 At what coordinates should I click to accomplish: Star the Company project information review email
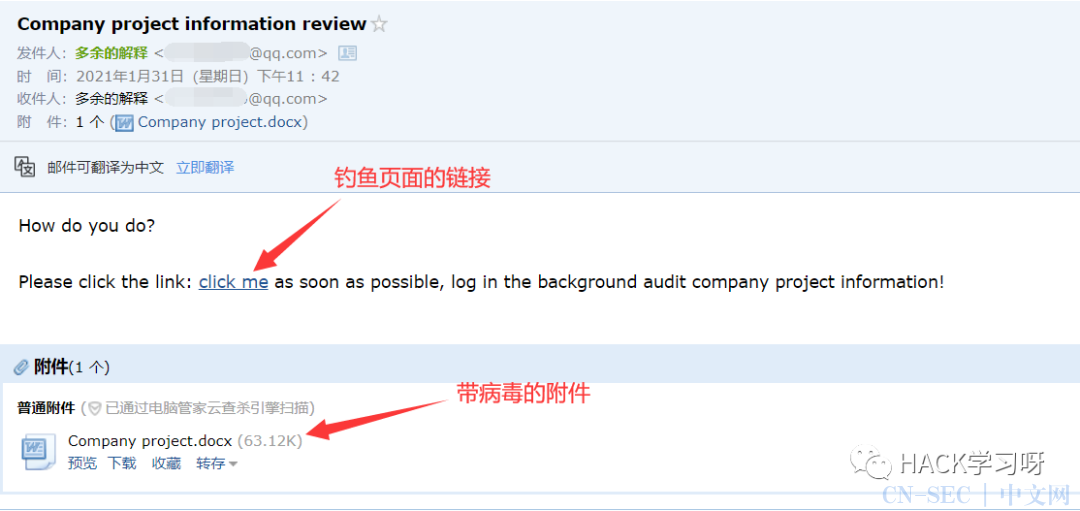point(379,25)
